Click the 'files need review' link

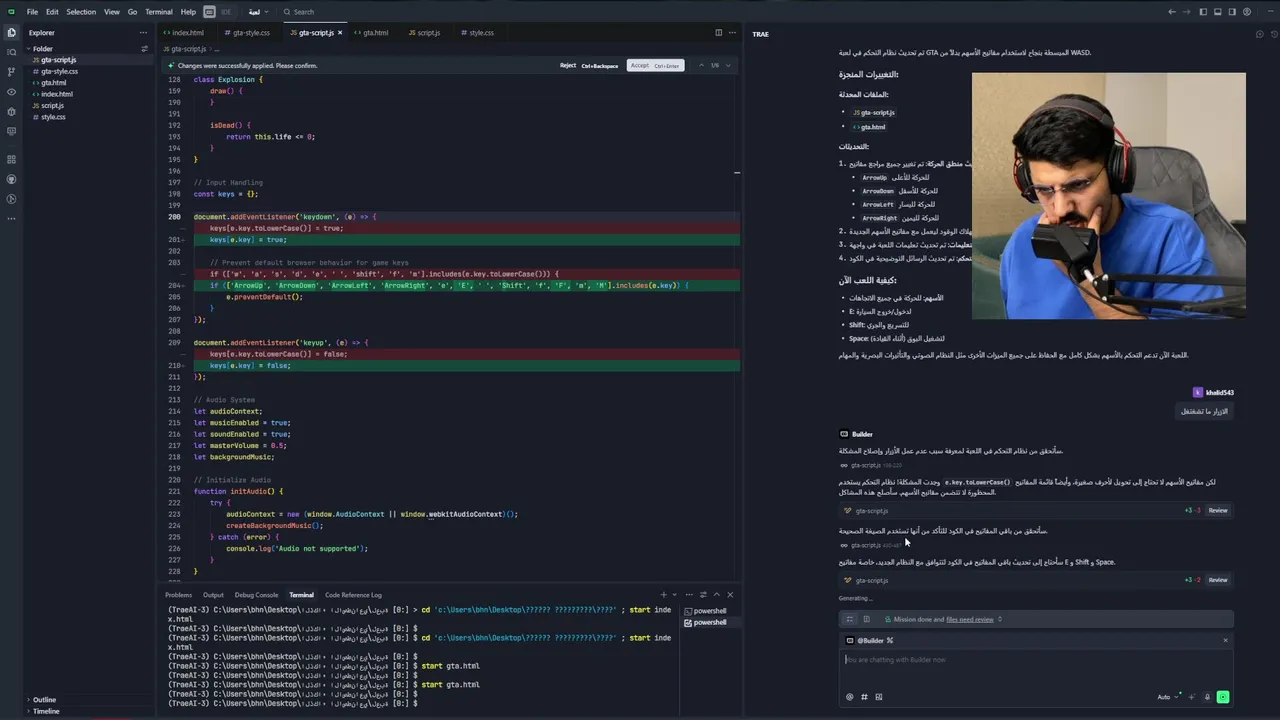[969, 619]
